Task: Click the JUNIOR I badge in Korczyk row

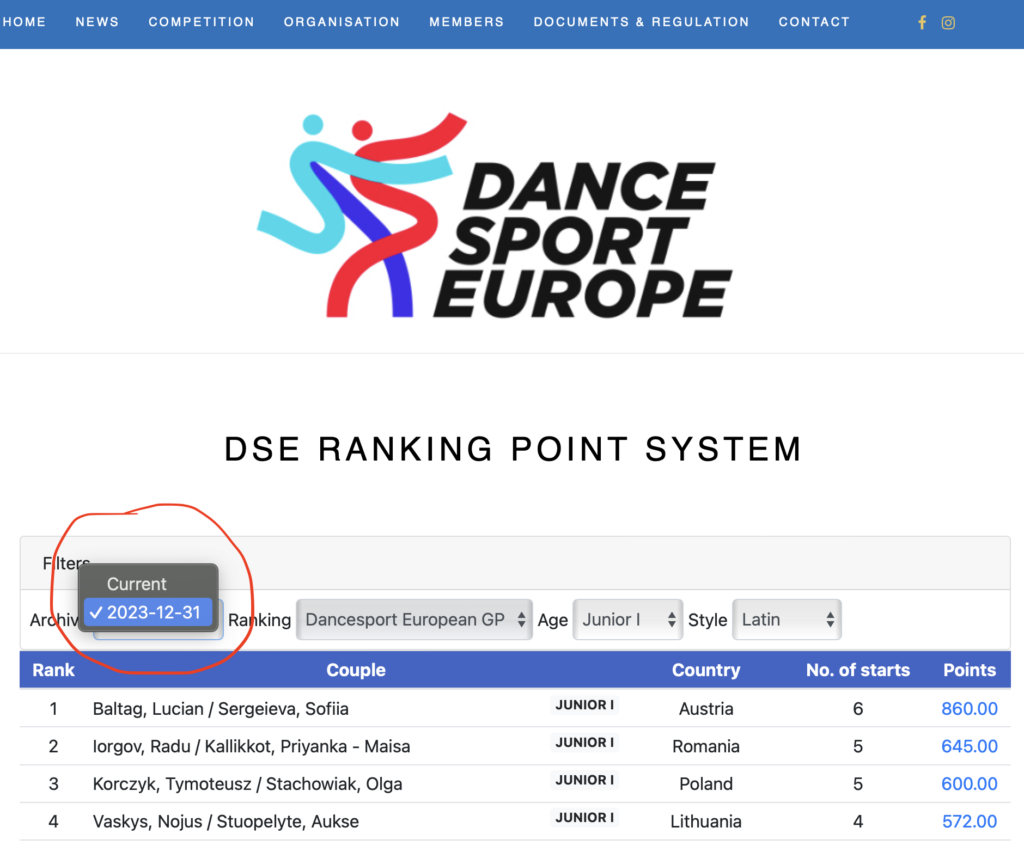Action: [584, 780]
